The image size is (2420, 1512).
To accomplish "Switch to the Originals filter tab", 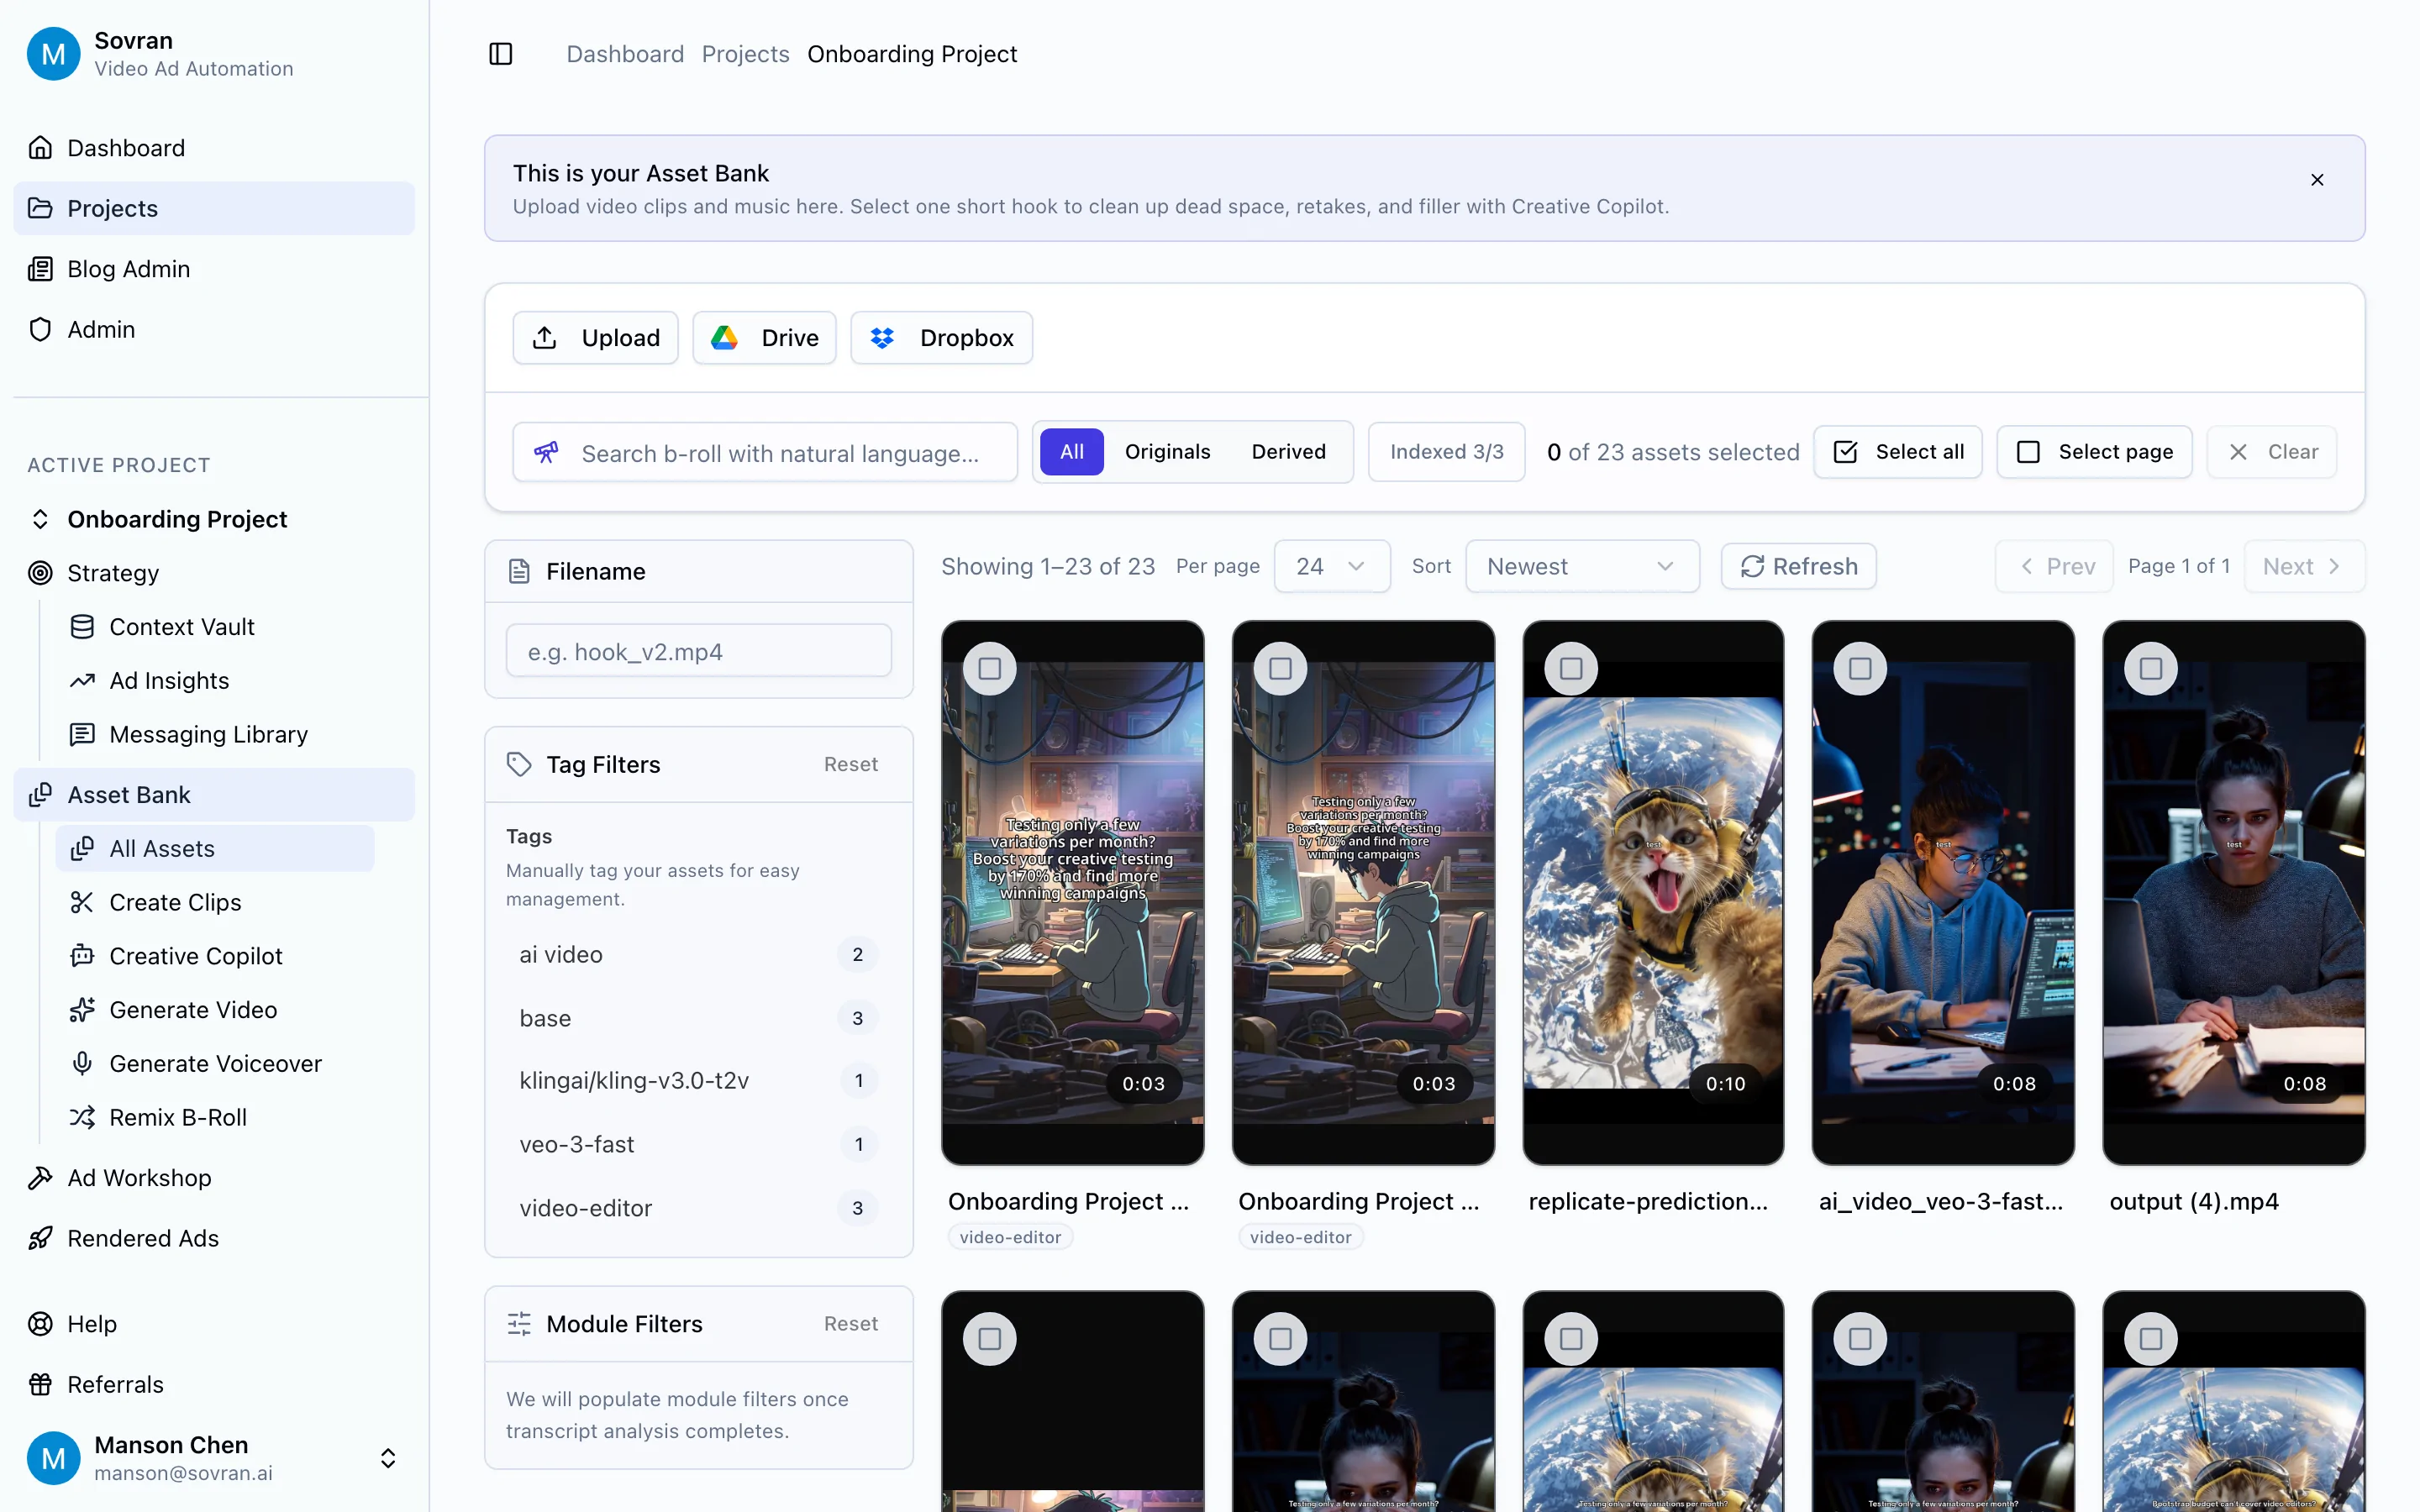I will [x=1167, y=452].
